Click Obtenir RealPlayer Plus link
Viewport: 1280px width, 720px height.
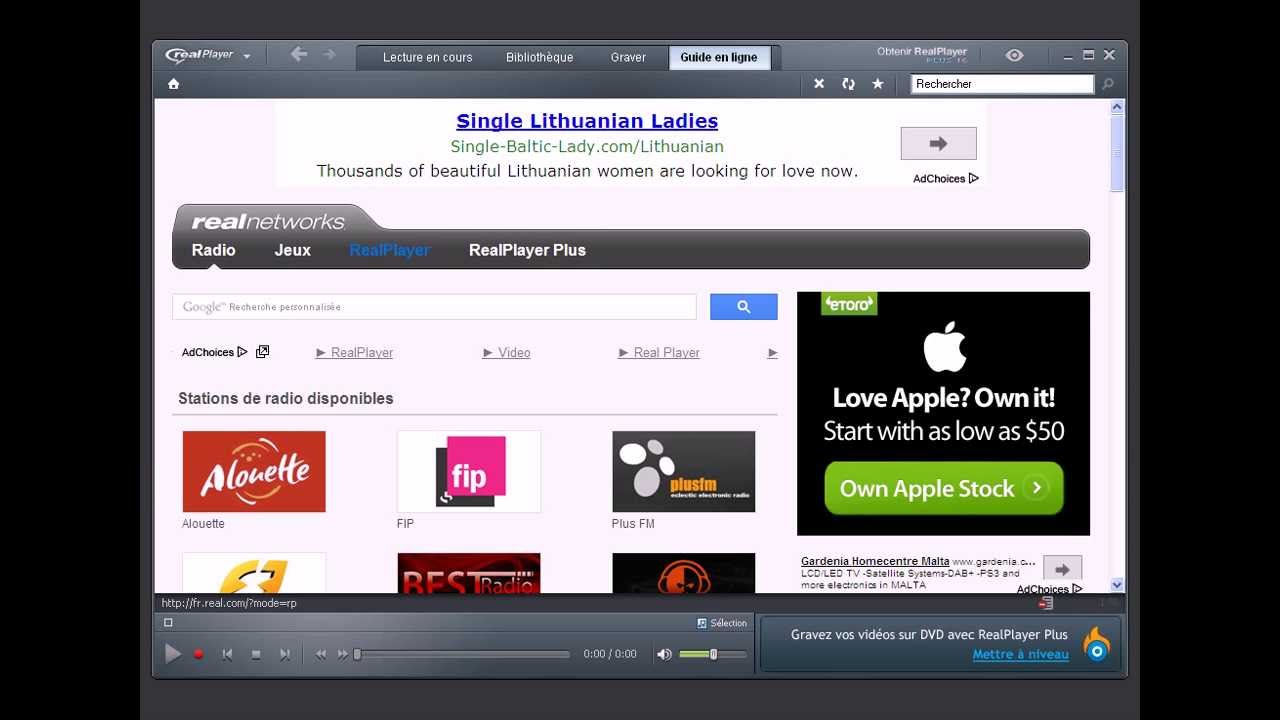point(922,55)
